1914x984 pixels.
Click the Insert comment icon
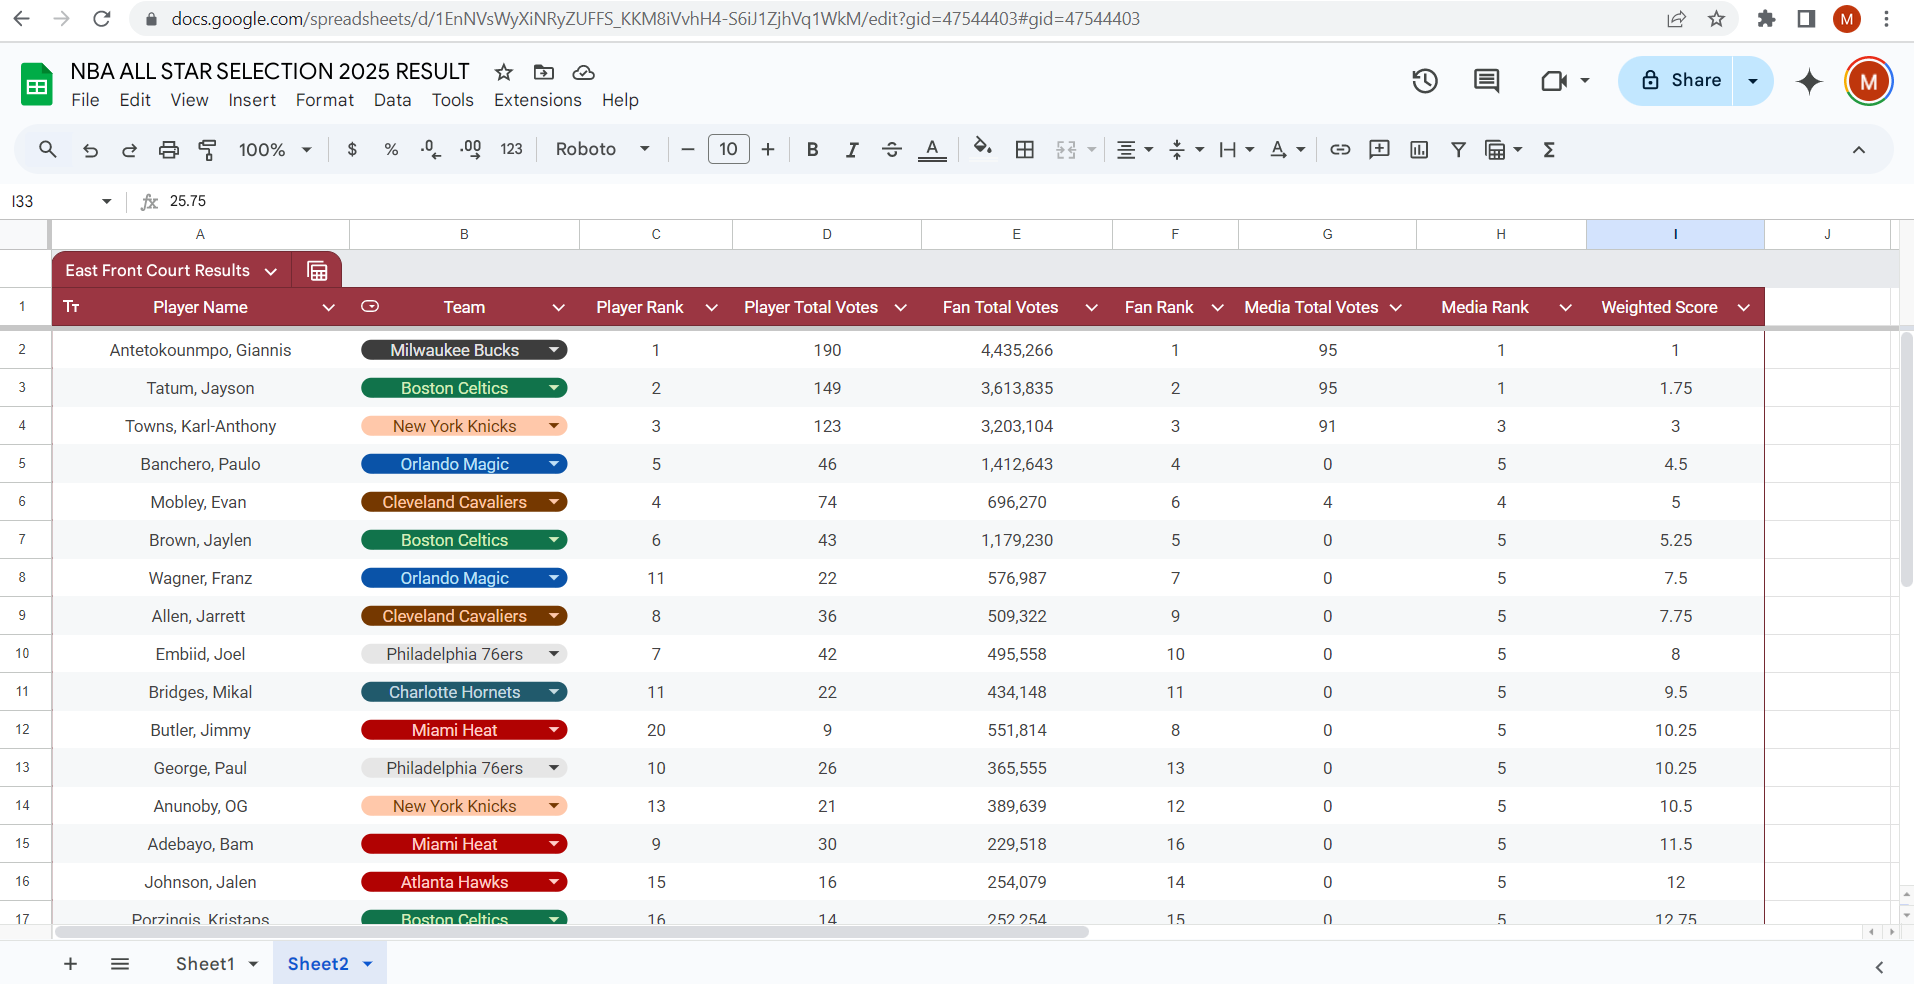(x=1380, y=150)
